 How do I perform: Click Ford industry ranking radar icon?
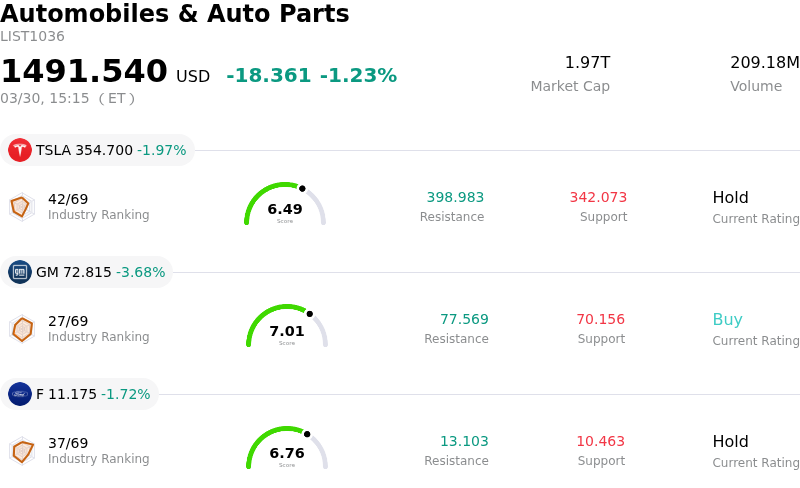click(x=21, y=451)
